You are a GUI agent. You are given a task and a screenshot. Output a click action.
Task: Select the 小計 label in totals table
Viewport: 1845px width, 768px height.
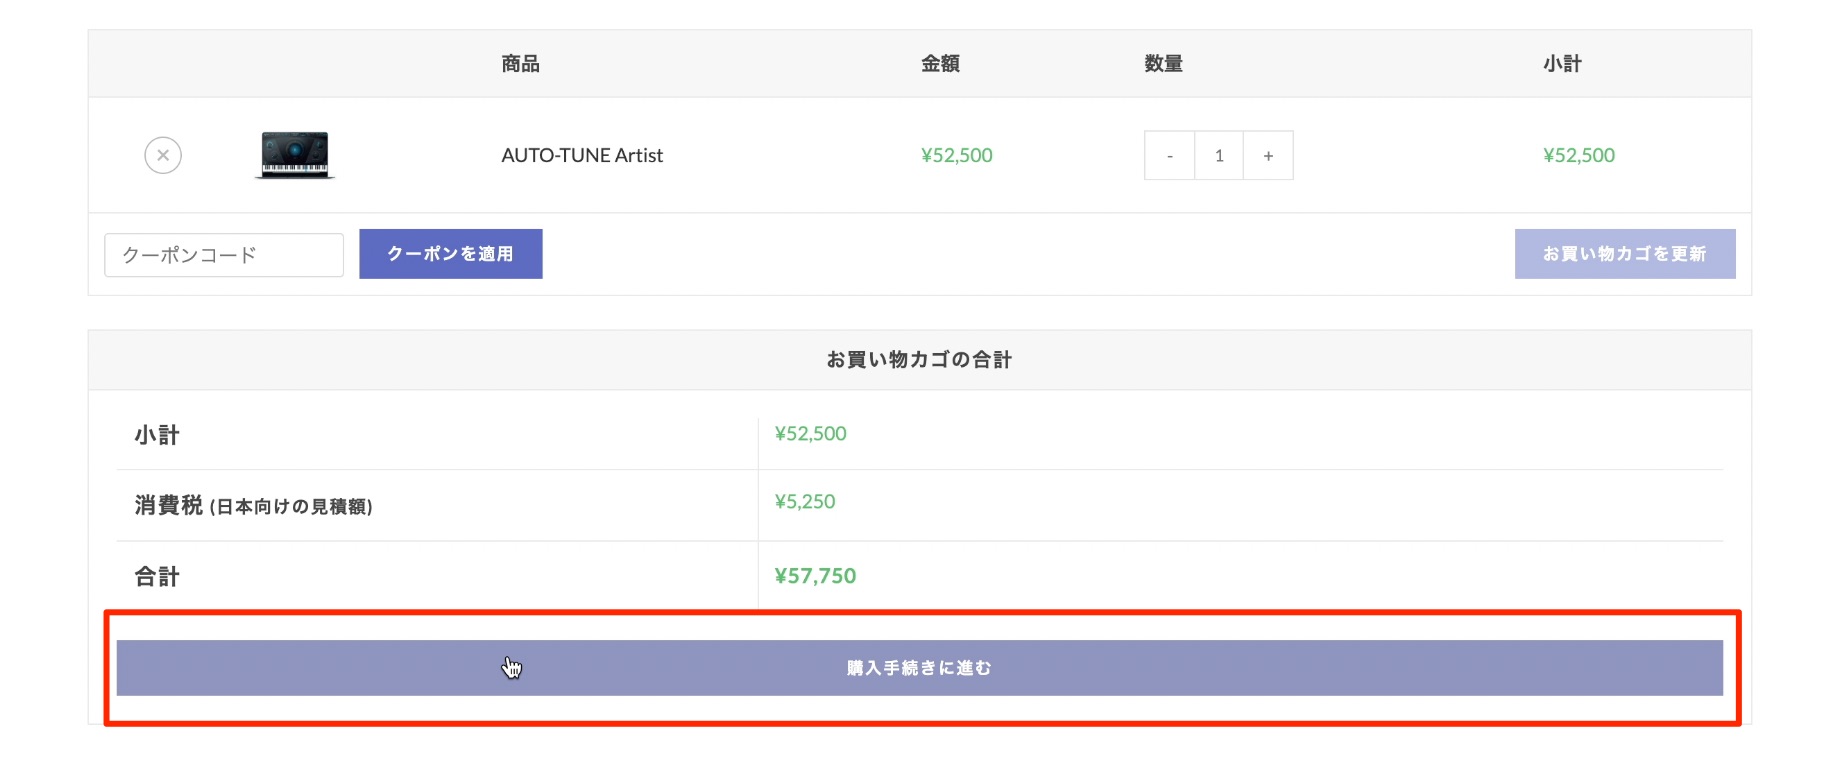coord(157,435)
